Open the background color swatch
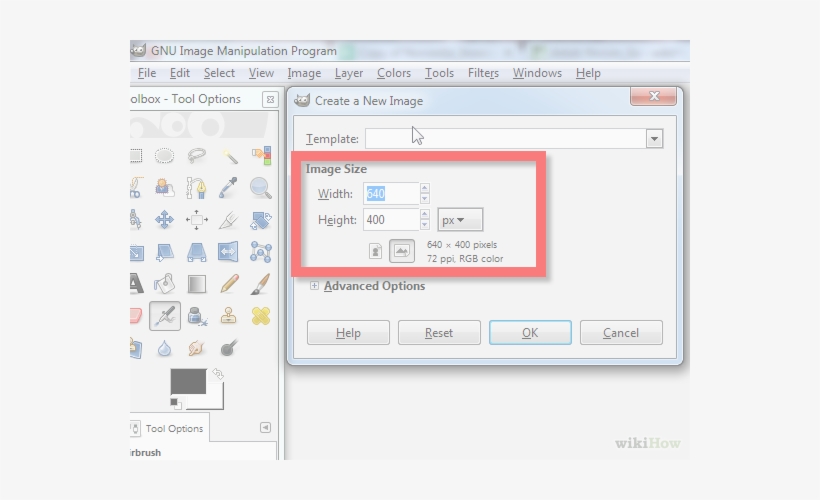Screen dimensions: 820x500 click(214, 399)
